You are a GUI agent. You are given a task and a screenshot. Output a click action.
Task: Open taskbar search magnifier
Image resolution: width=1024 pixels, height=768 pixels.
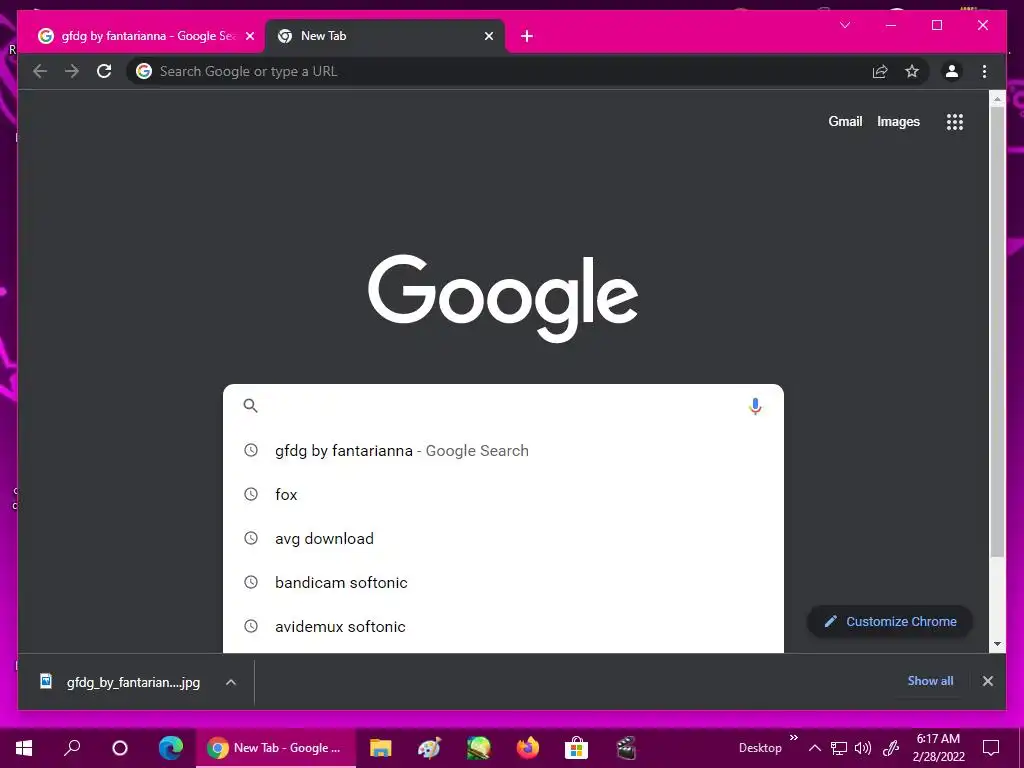[72, 748]
